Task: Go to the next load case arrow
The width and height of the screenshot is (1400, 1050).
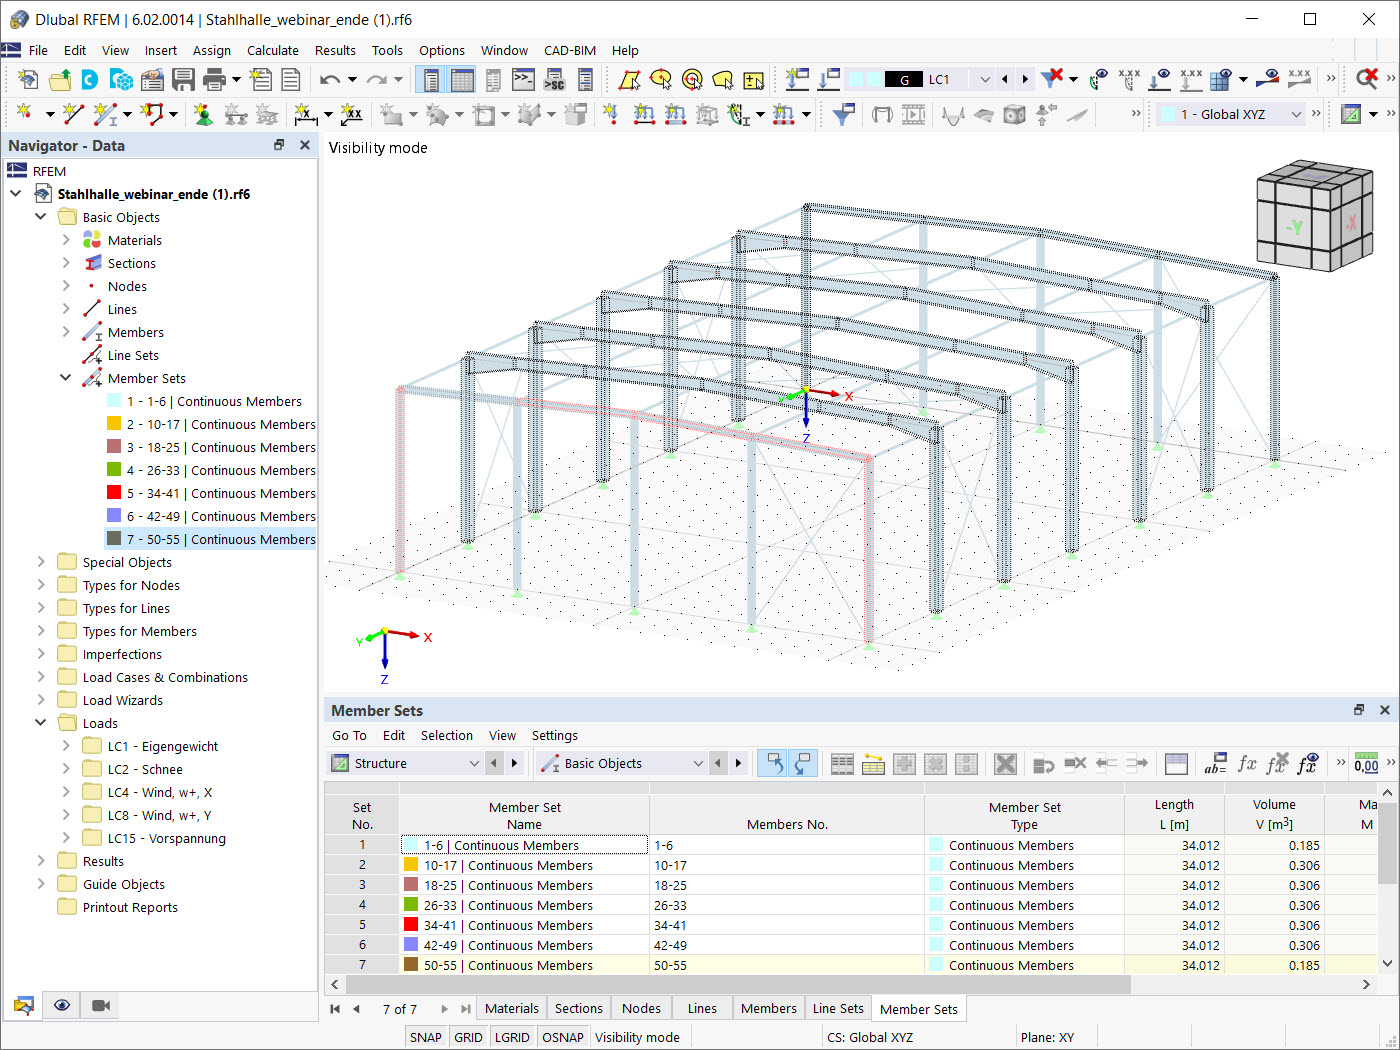Action: [1026, 80]
